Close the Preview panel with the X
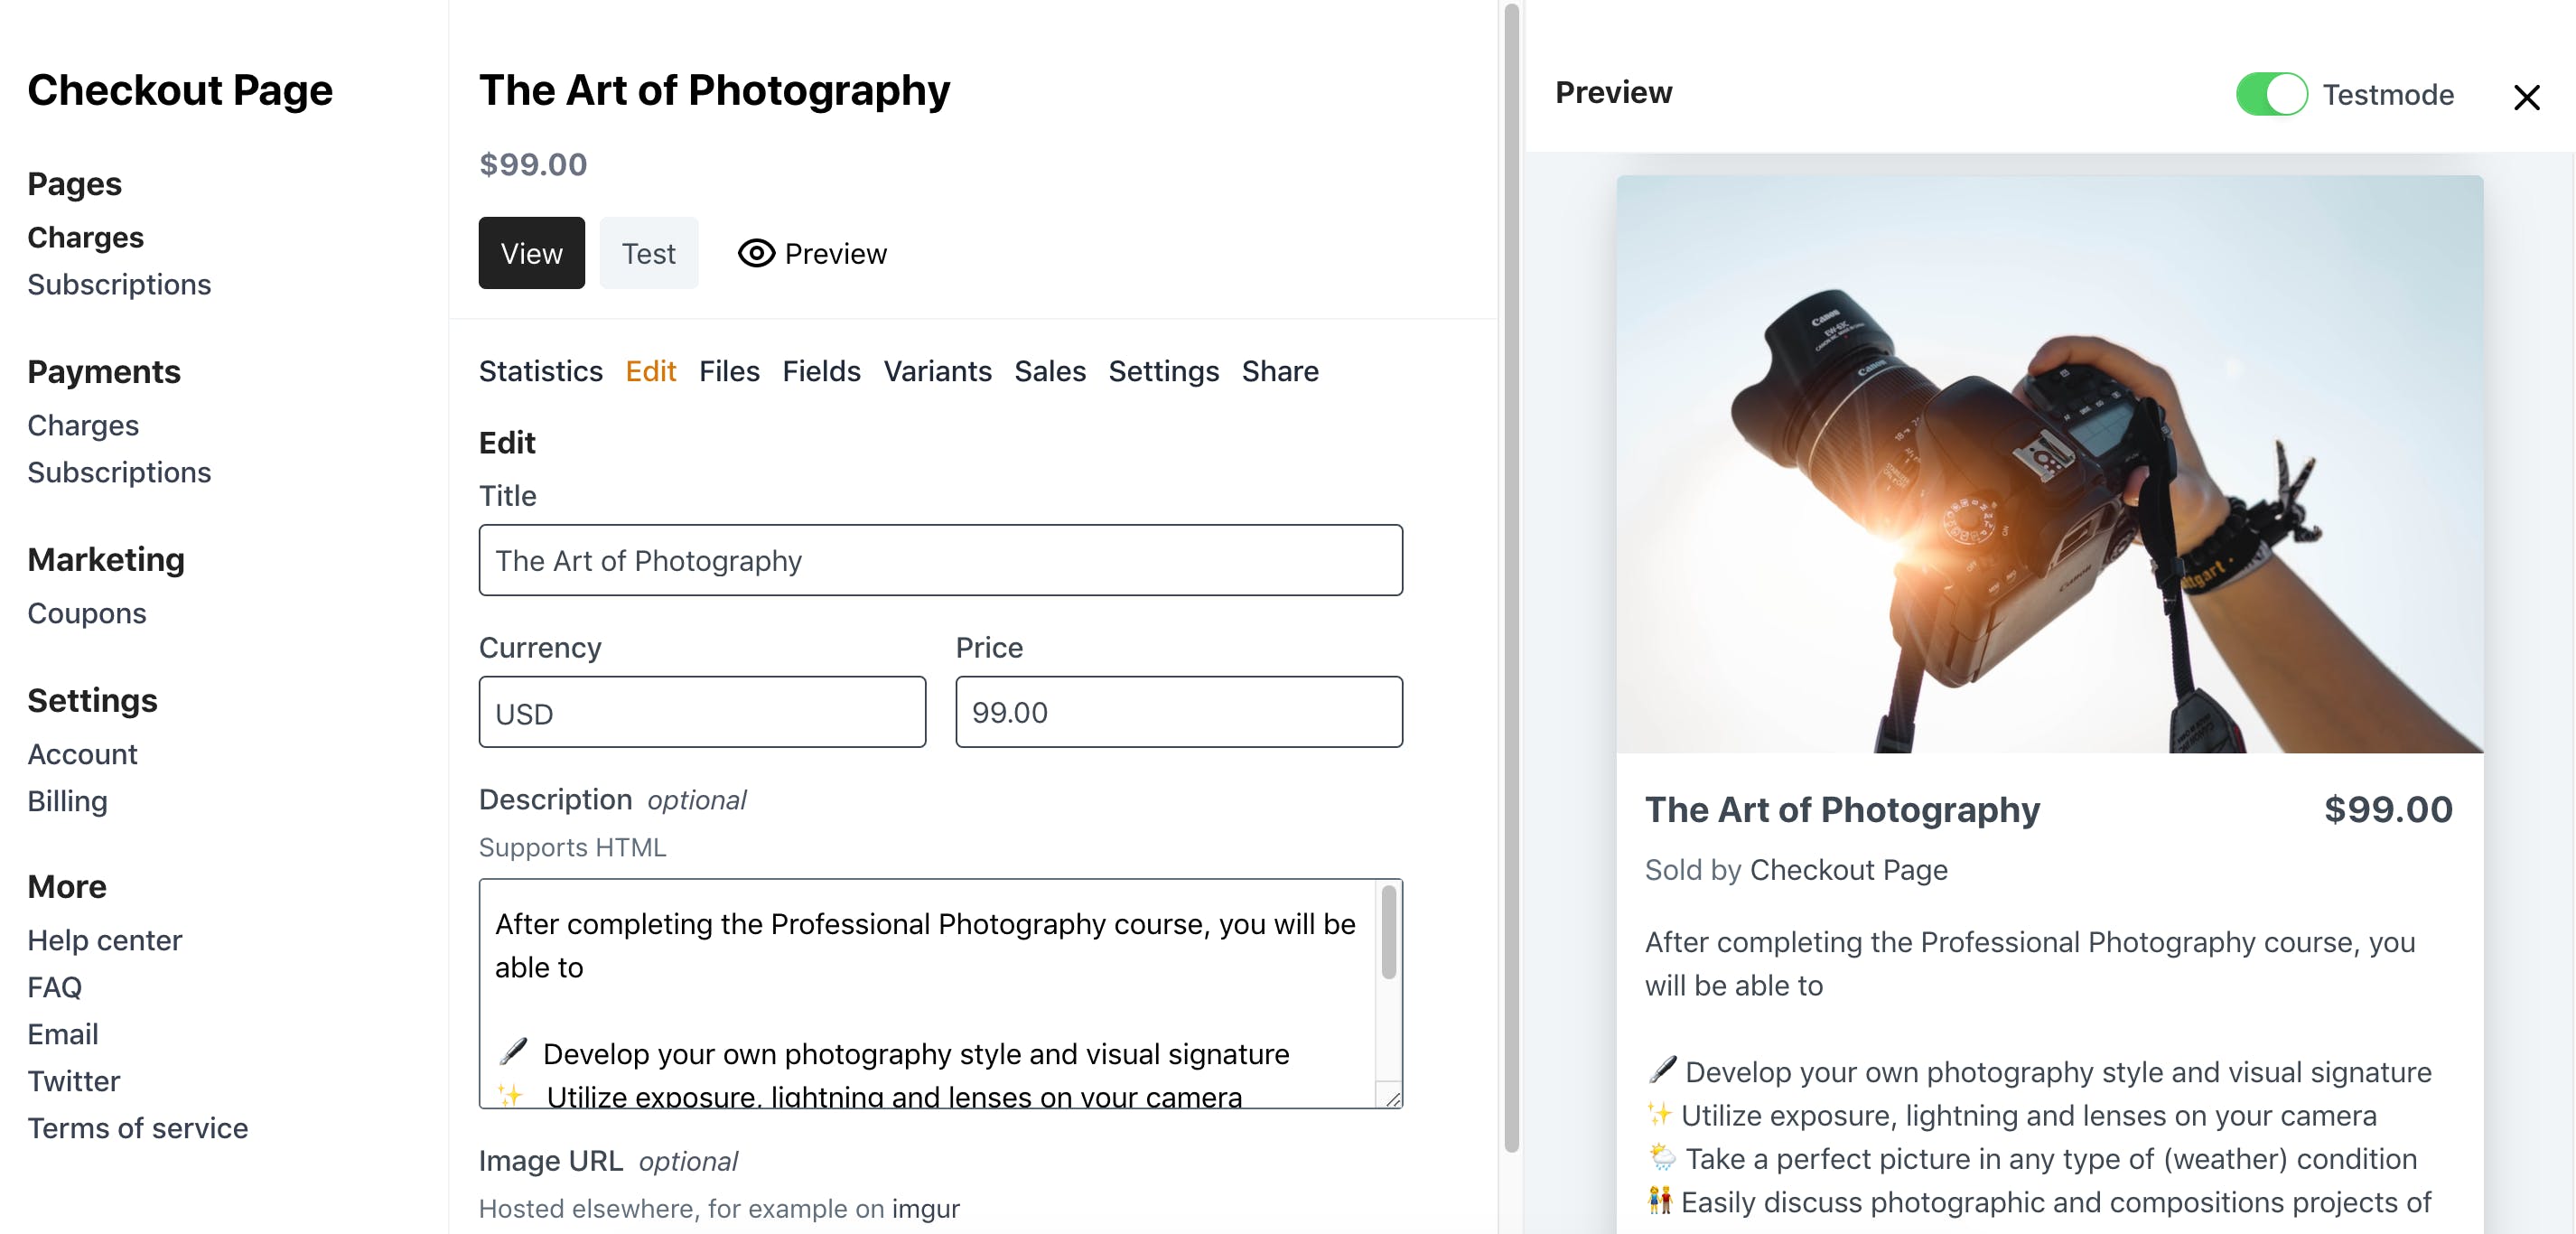The width and height of the screenshot is (2576, 1234). [x=2526, y=97]
